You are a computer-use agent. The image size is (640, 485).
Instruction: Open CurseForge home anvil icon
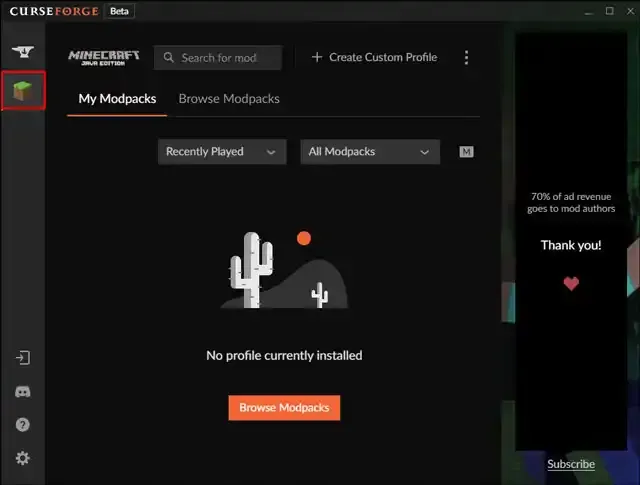tap(23, 51)
